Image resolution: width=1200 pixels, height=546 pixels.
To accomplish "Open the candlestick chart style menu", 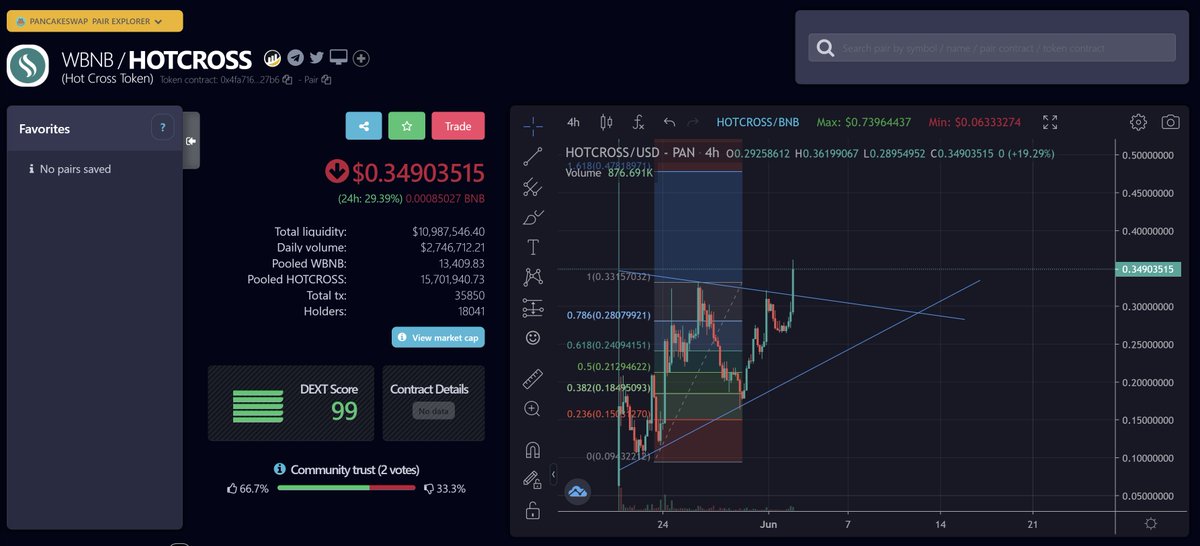I will [605, 122].
